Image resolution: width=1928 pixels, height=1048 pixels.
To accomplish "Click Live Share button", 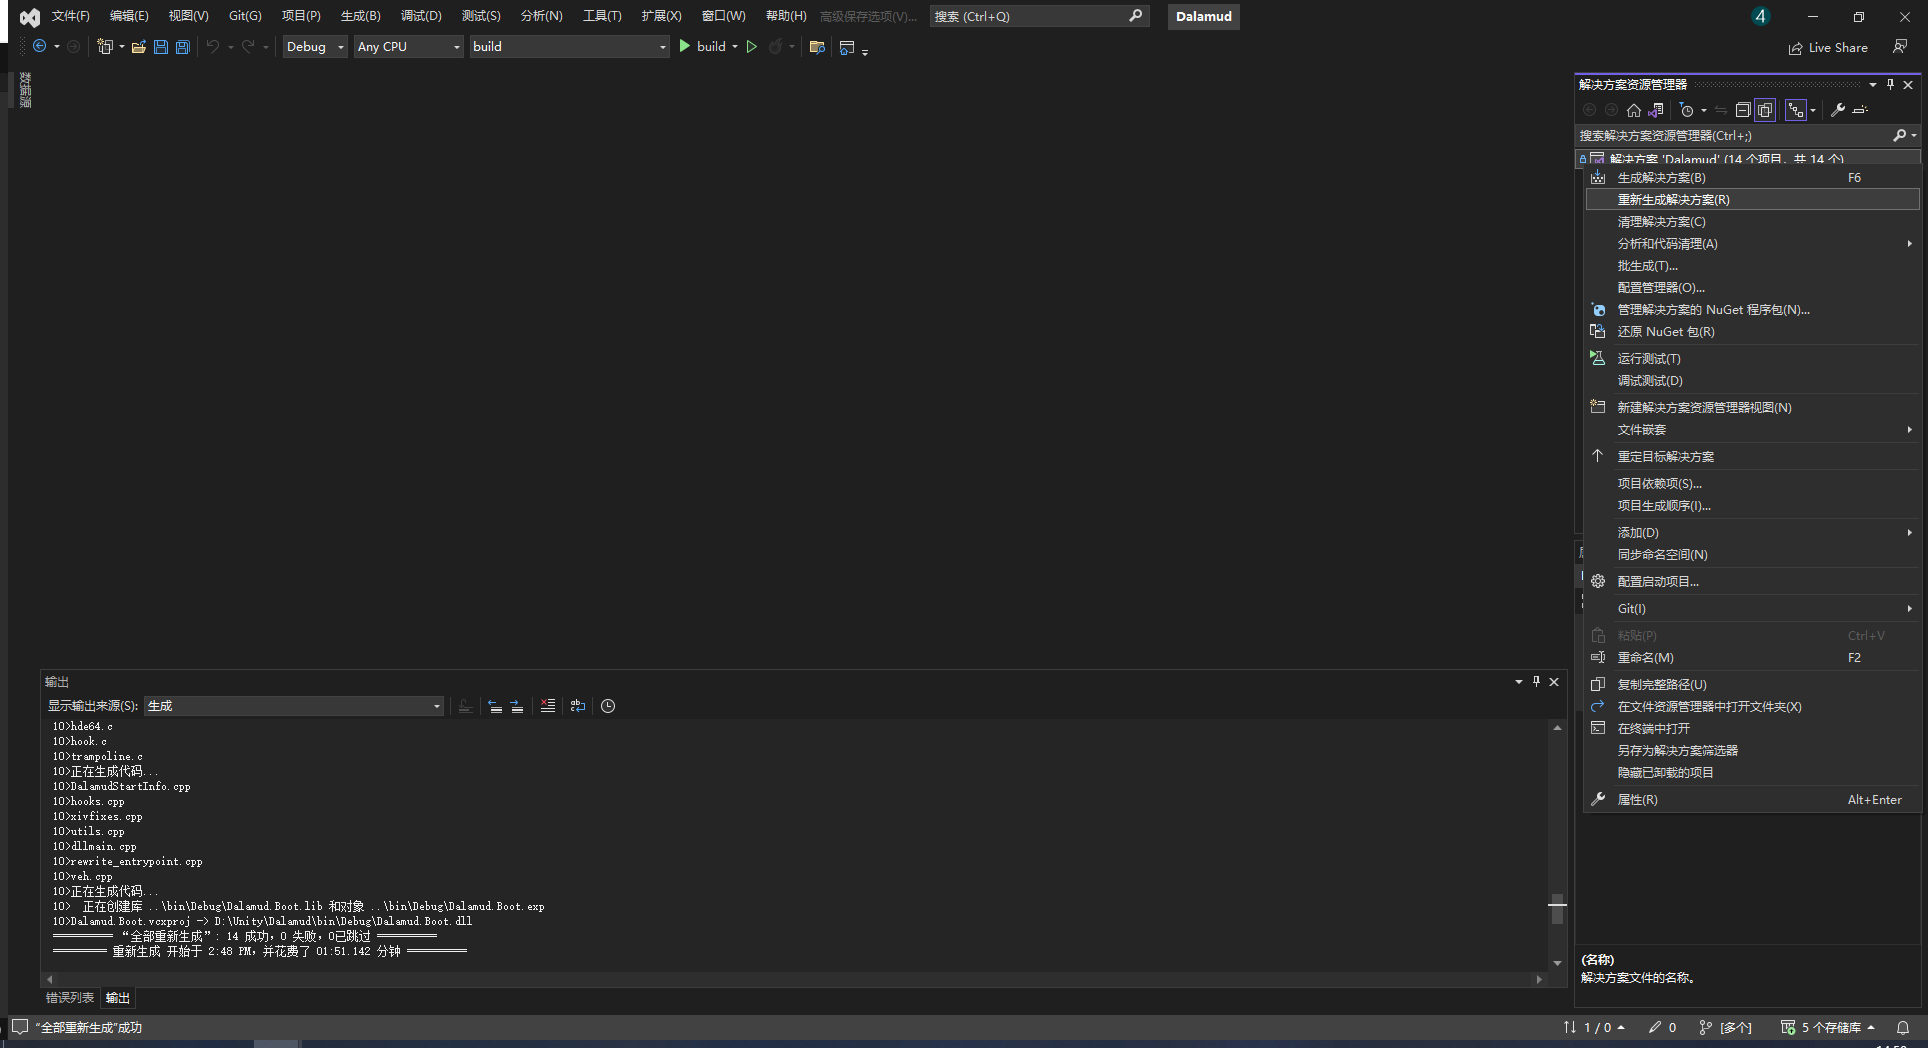I will coord(1828,47).
